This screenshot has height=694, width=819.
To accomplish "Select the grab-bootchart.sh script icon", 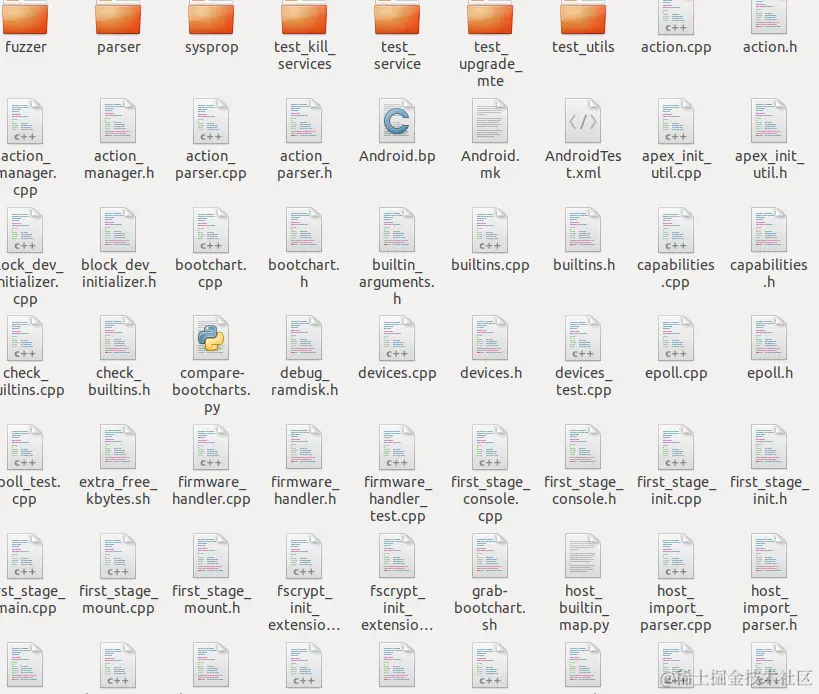I will 490,556.
